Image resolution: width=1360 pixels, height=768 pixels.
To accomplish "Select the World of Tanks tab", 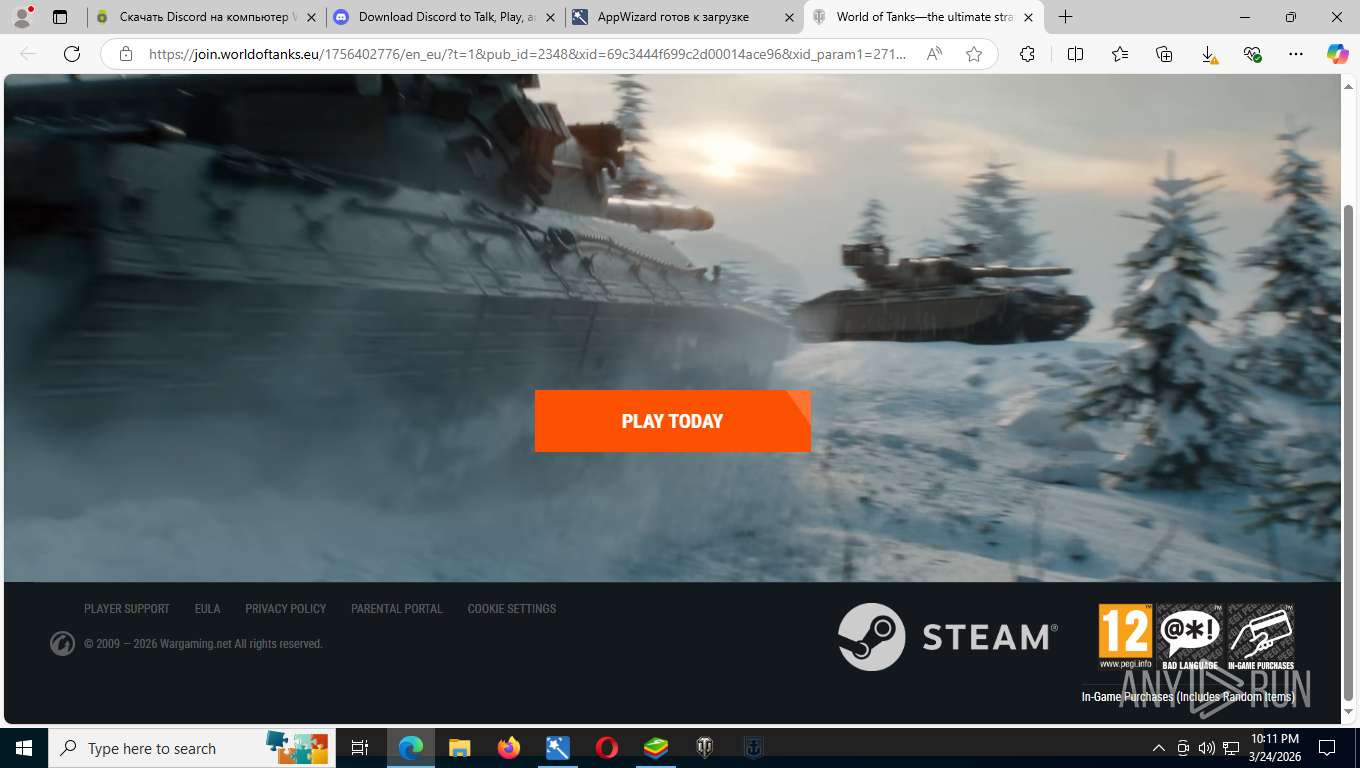I will [923, 17].
